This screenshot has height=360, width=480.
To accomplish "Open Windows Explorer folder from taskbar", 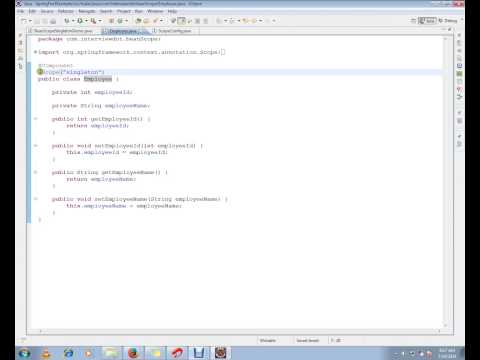I will coord(112,353).
